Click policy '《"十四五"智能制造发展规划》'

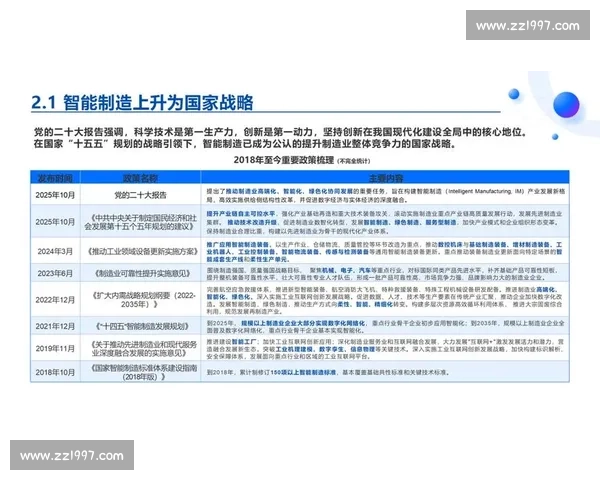coord(142,326)
